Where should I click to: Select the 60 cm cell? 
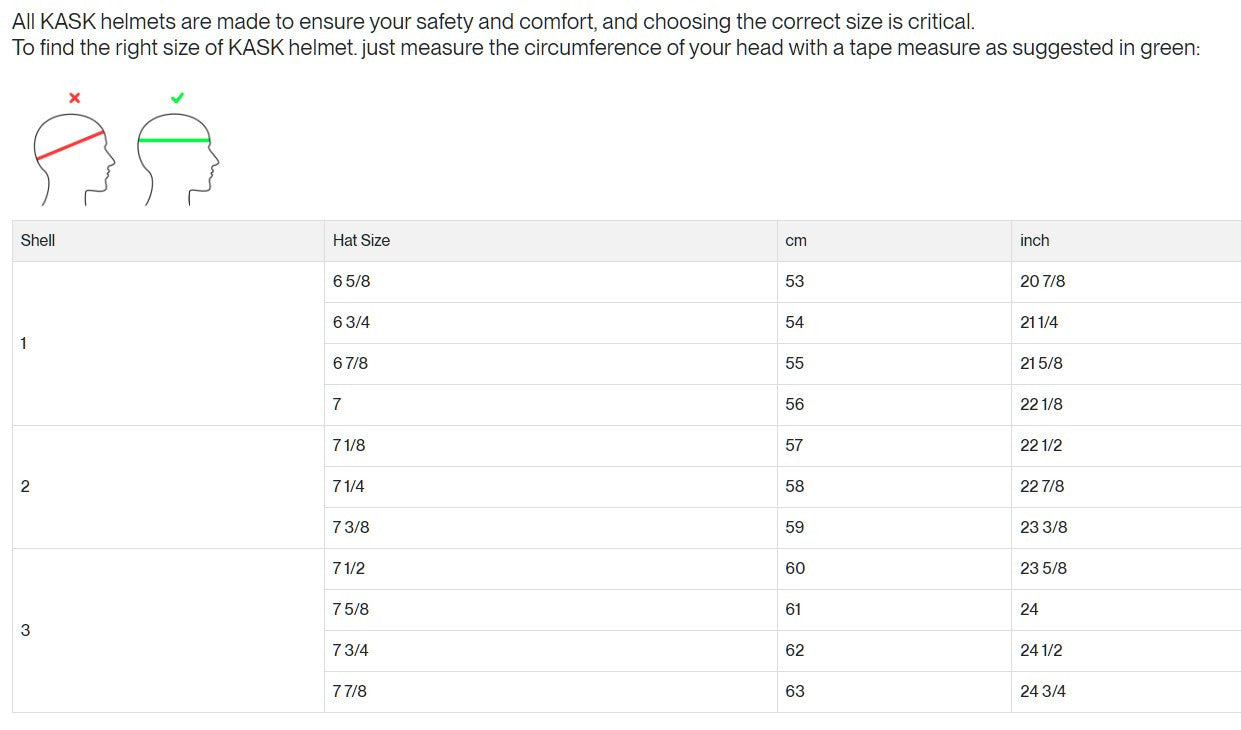tap(795, 569)
